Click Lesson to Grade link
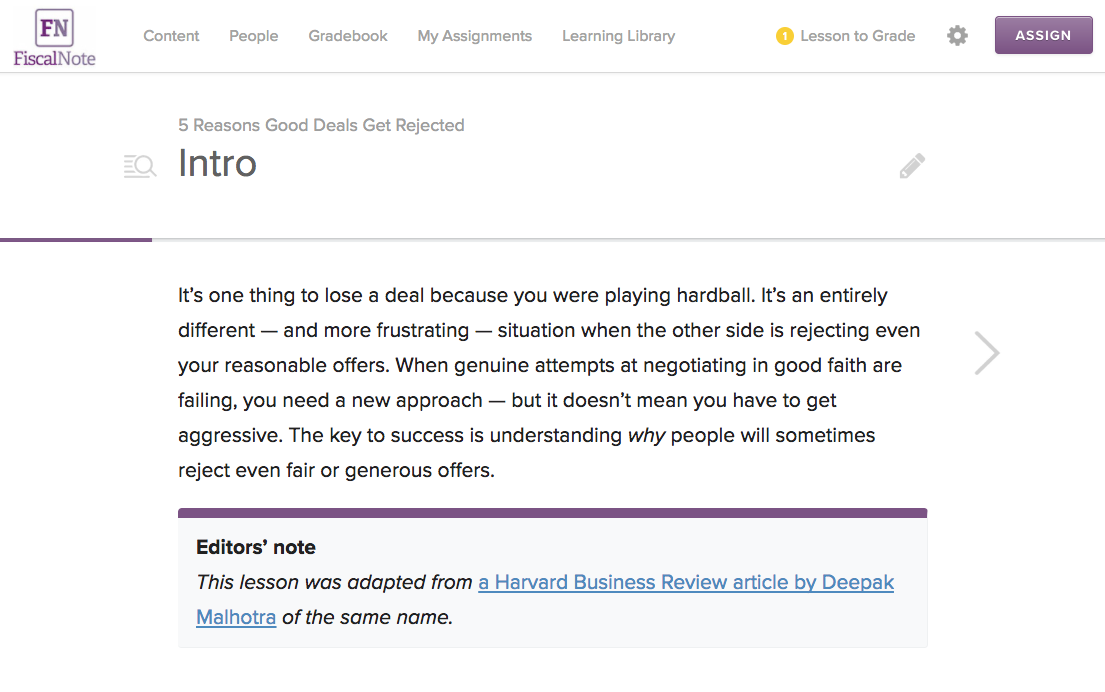Viewport: 1105px width, 692px height. tap(858, 36)
